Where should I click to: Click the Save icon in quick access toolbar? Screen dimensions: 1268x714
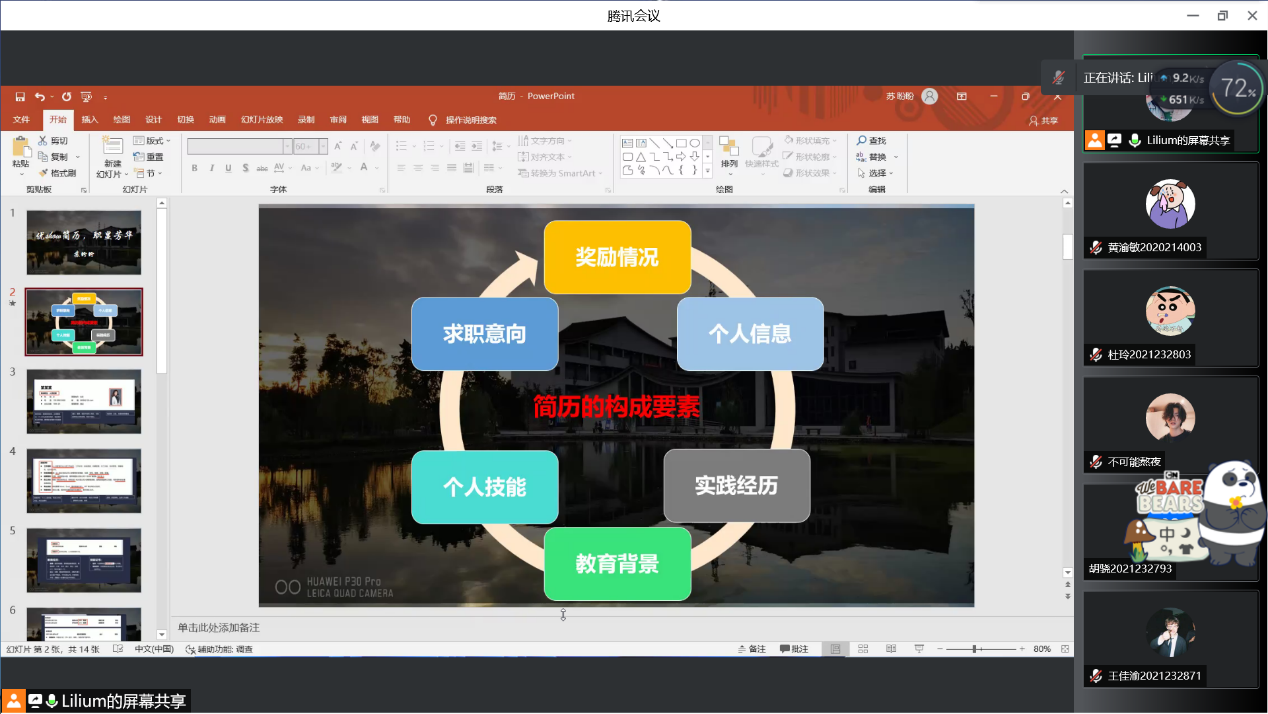click(x=20, y=97)
